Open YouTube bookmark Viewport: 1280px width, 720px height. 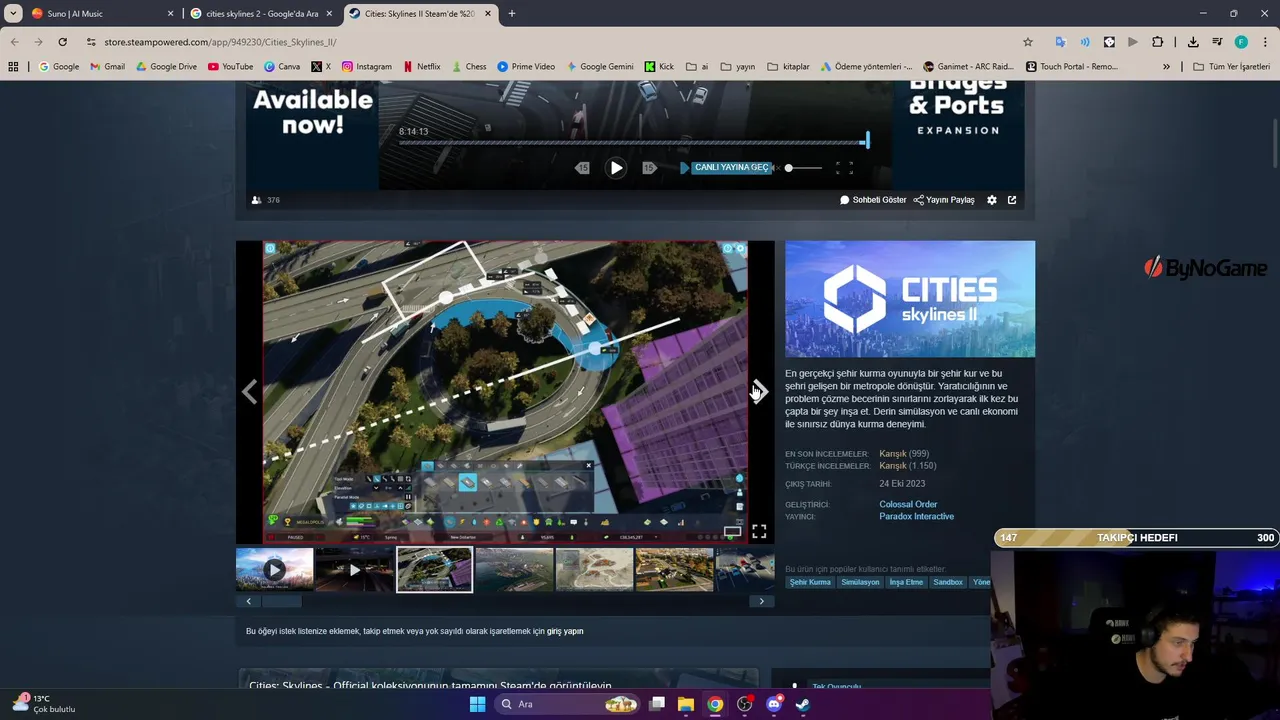(230, 67)
